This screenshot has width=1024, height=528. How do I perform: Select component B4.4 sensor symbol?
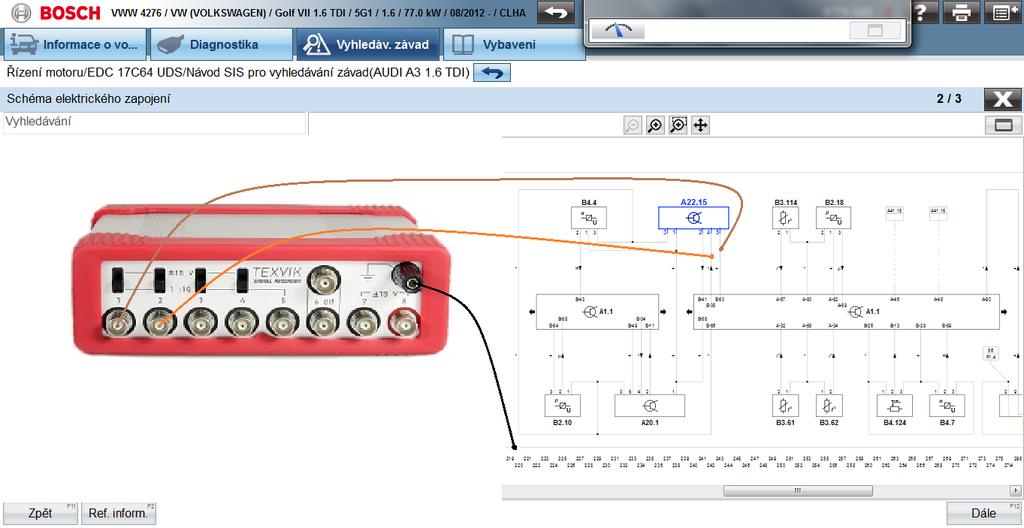point(588,218)
